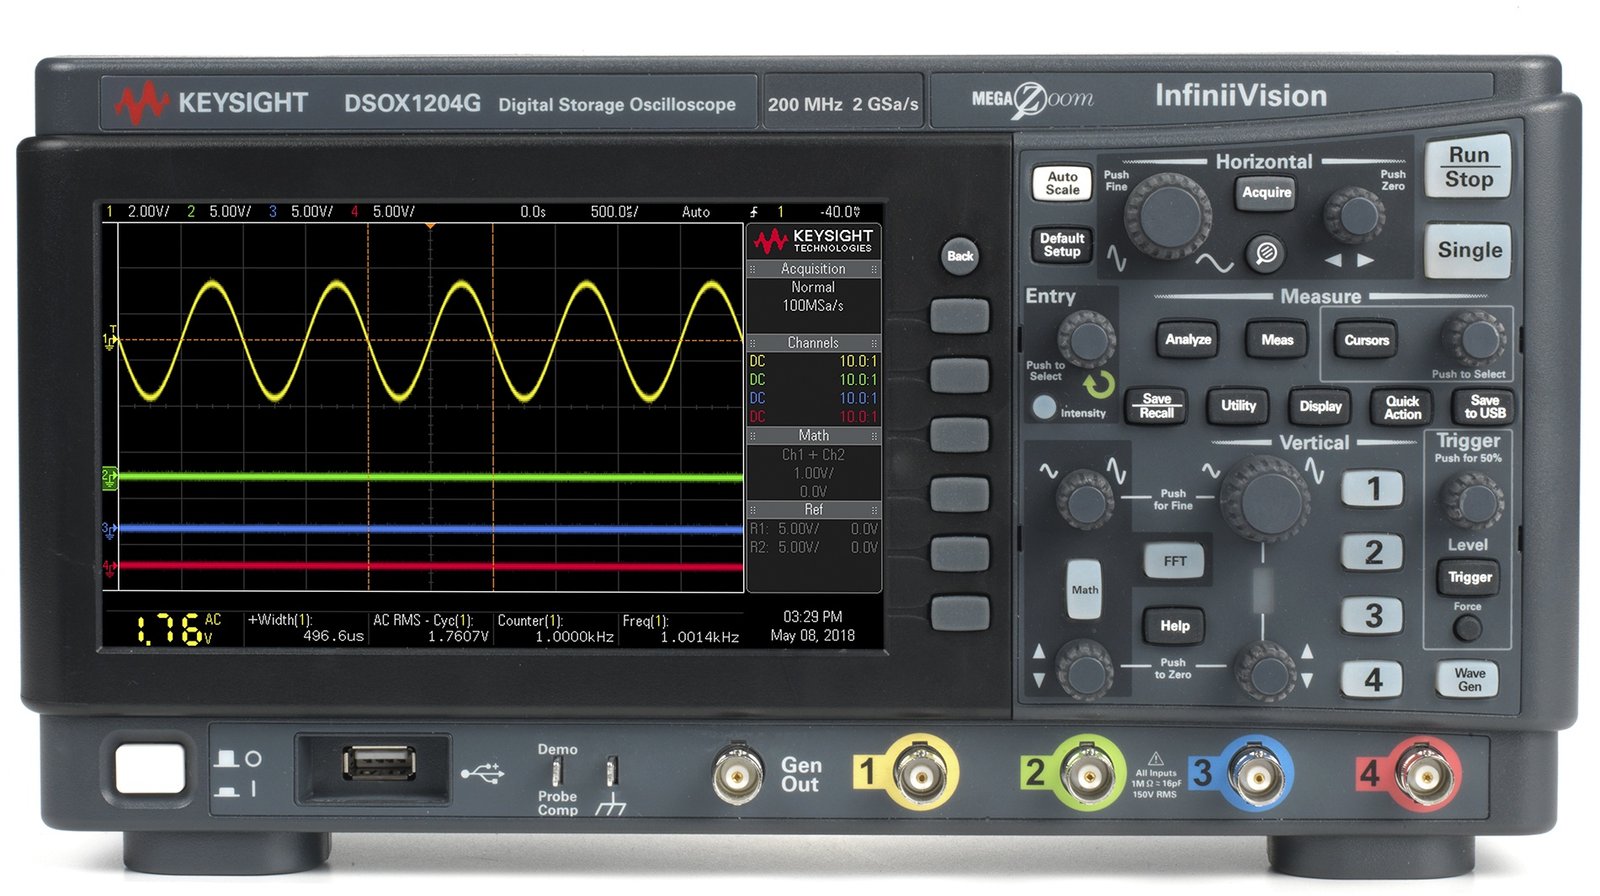Open the Utility menu
This screenshot has width=1600, height=896.
(1237, 406)
